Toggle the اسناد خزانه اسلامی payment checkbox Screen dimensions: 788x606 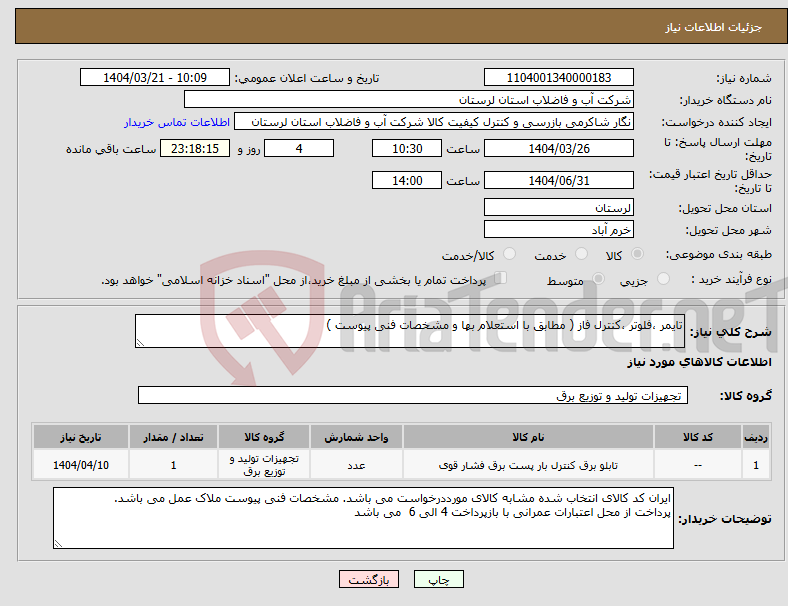coord(501,278)
